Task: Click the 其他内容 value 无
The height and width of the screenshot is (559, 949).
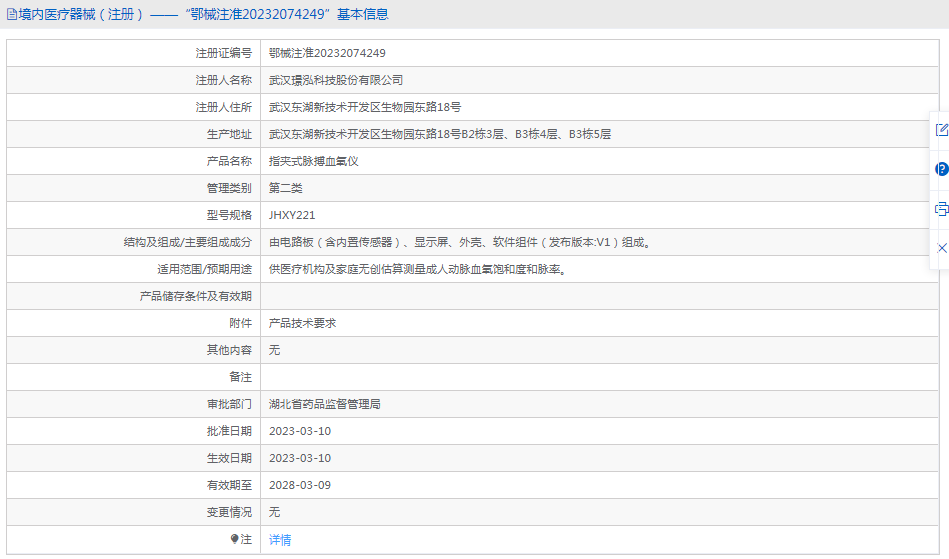Action: click(275, 350)
